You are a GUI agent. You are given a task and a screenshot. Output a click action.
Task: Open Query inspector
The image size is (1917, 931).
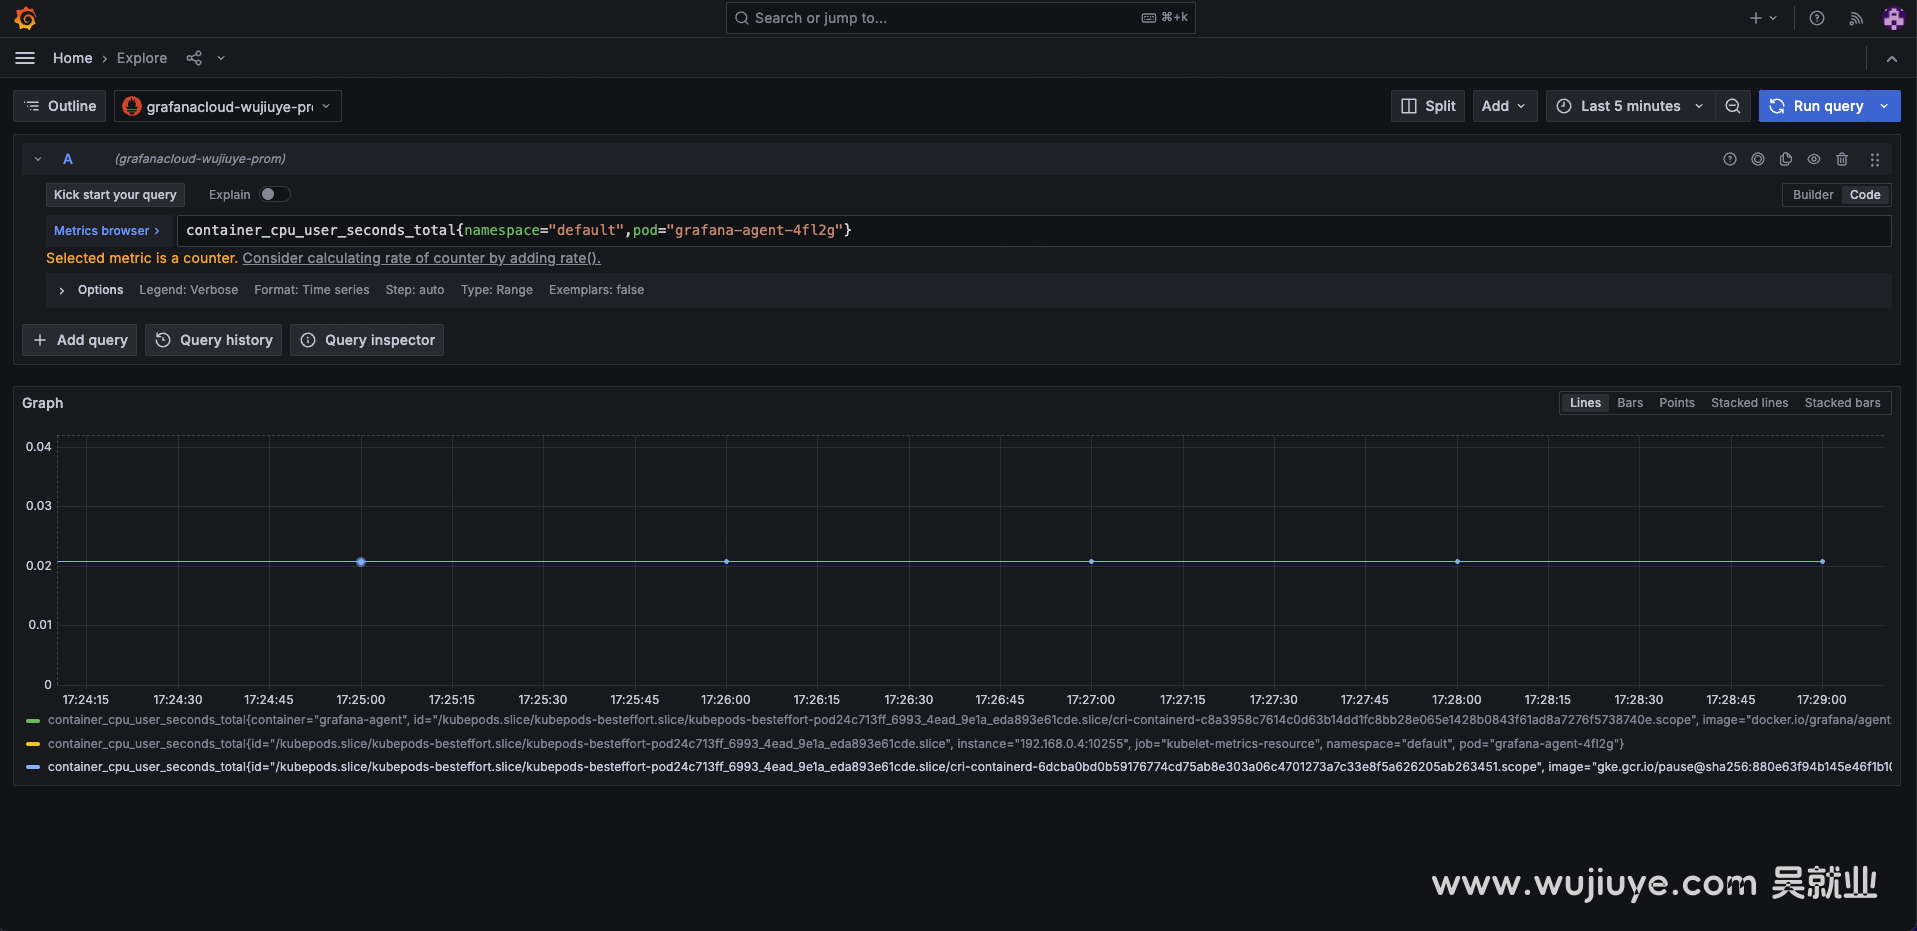point(367,340)
